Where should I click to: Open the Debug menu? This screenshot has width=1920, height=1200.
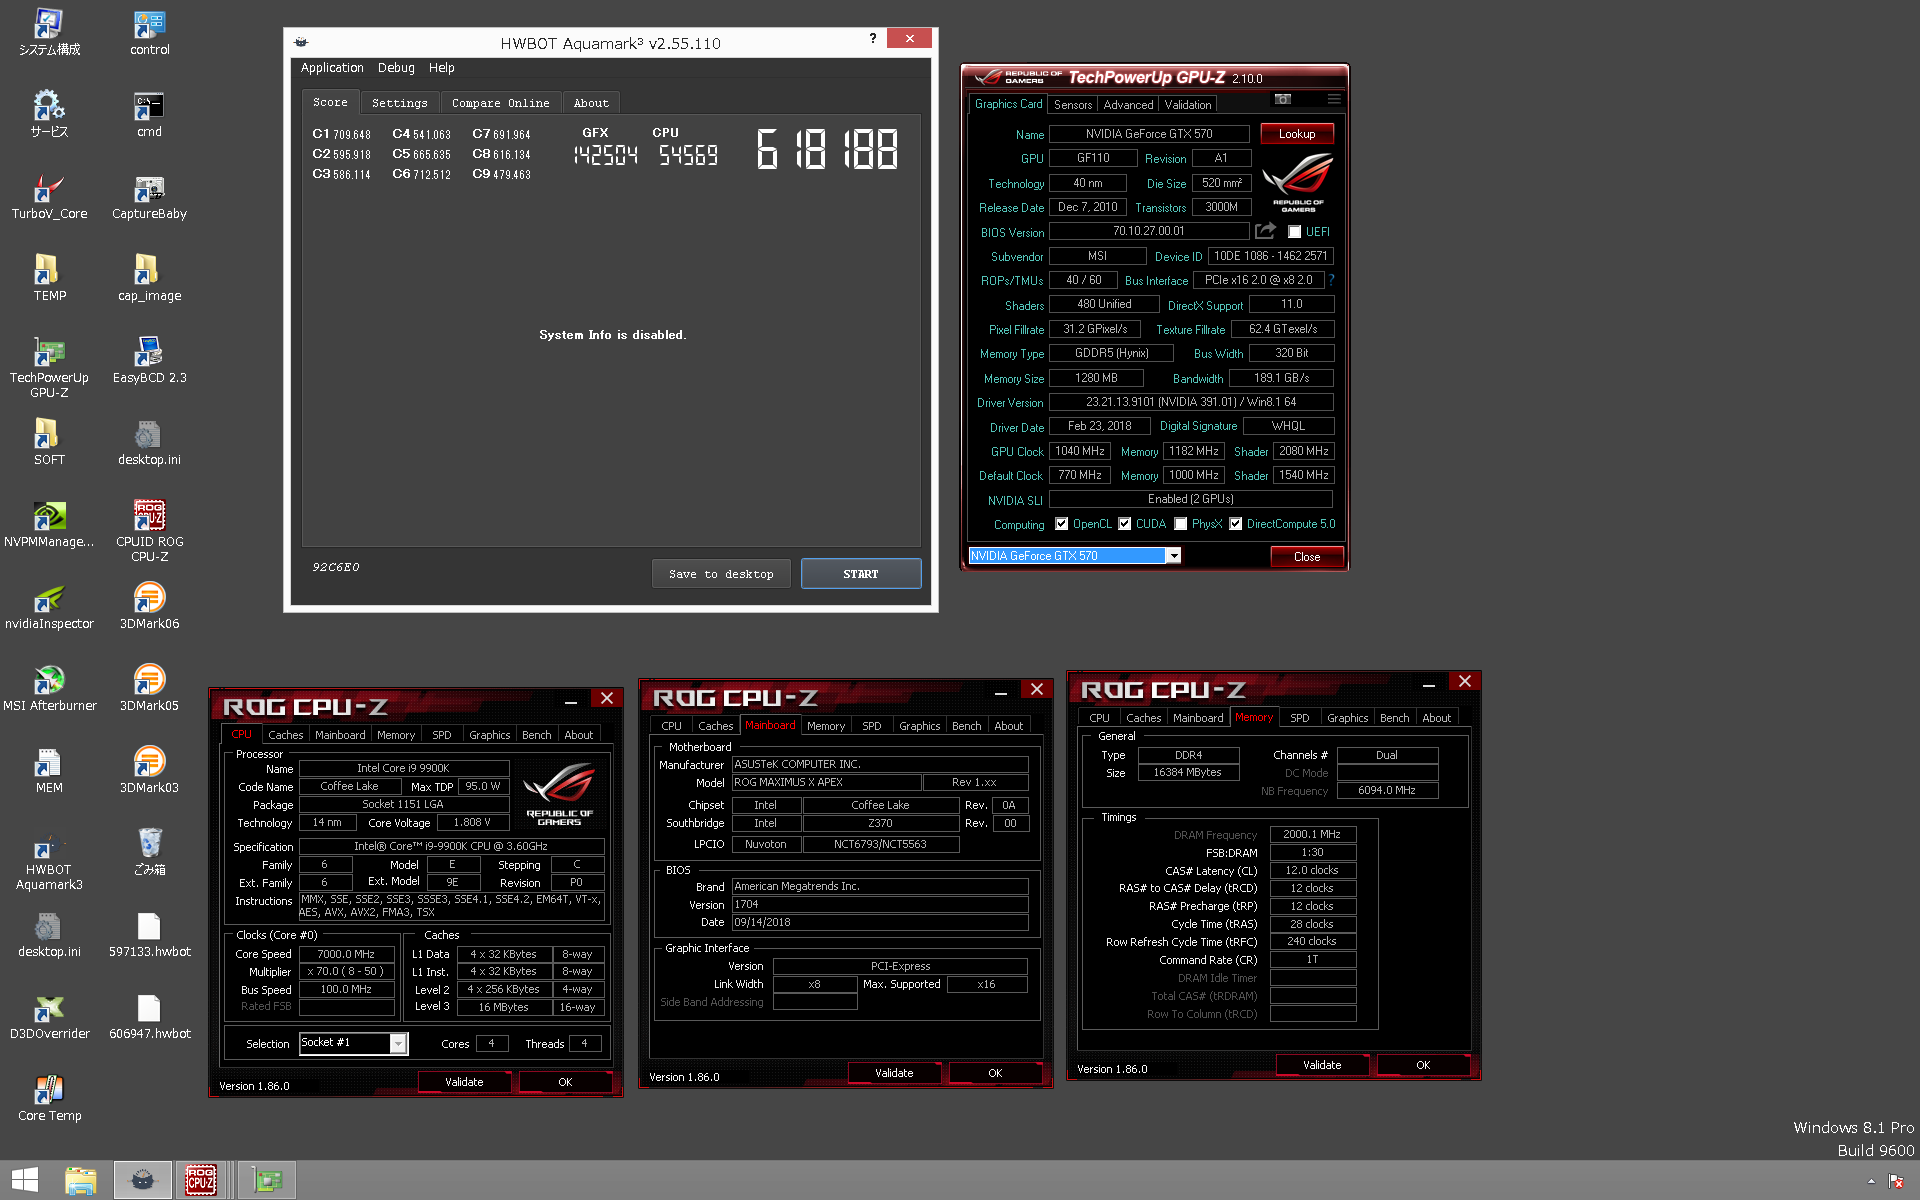coord(396,68)
